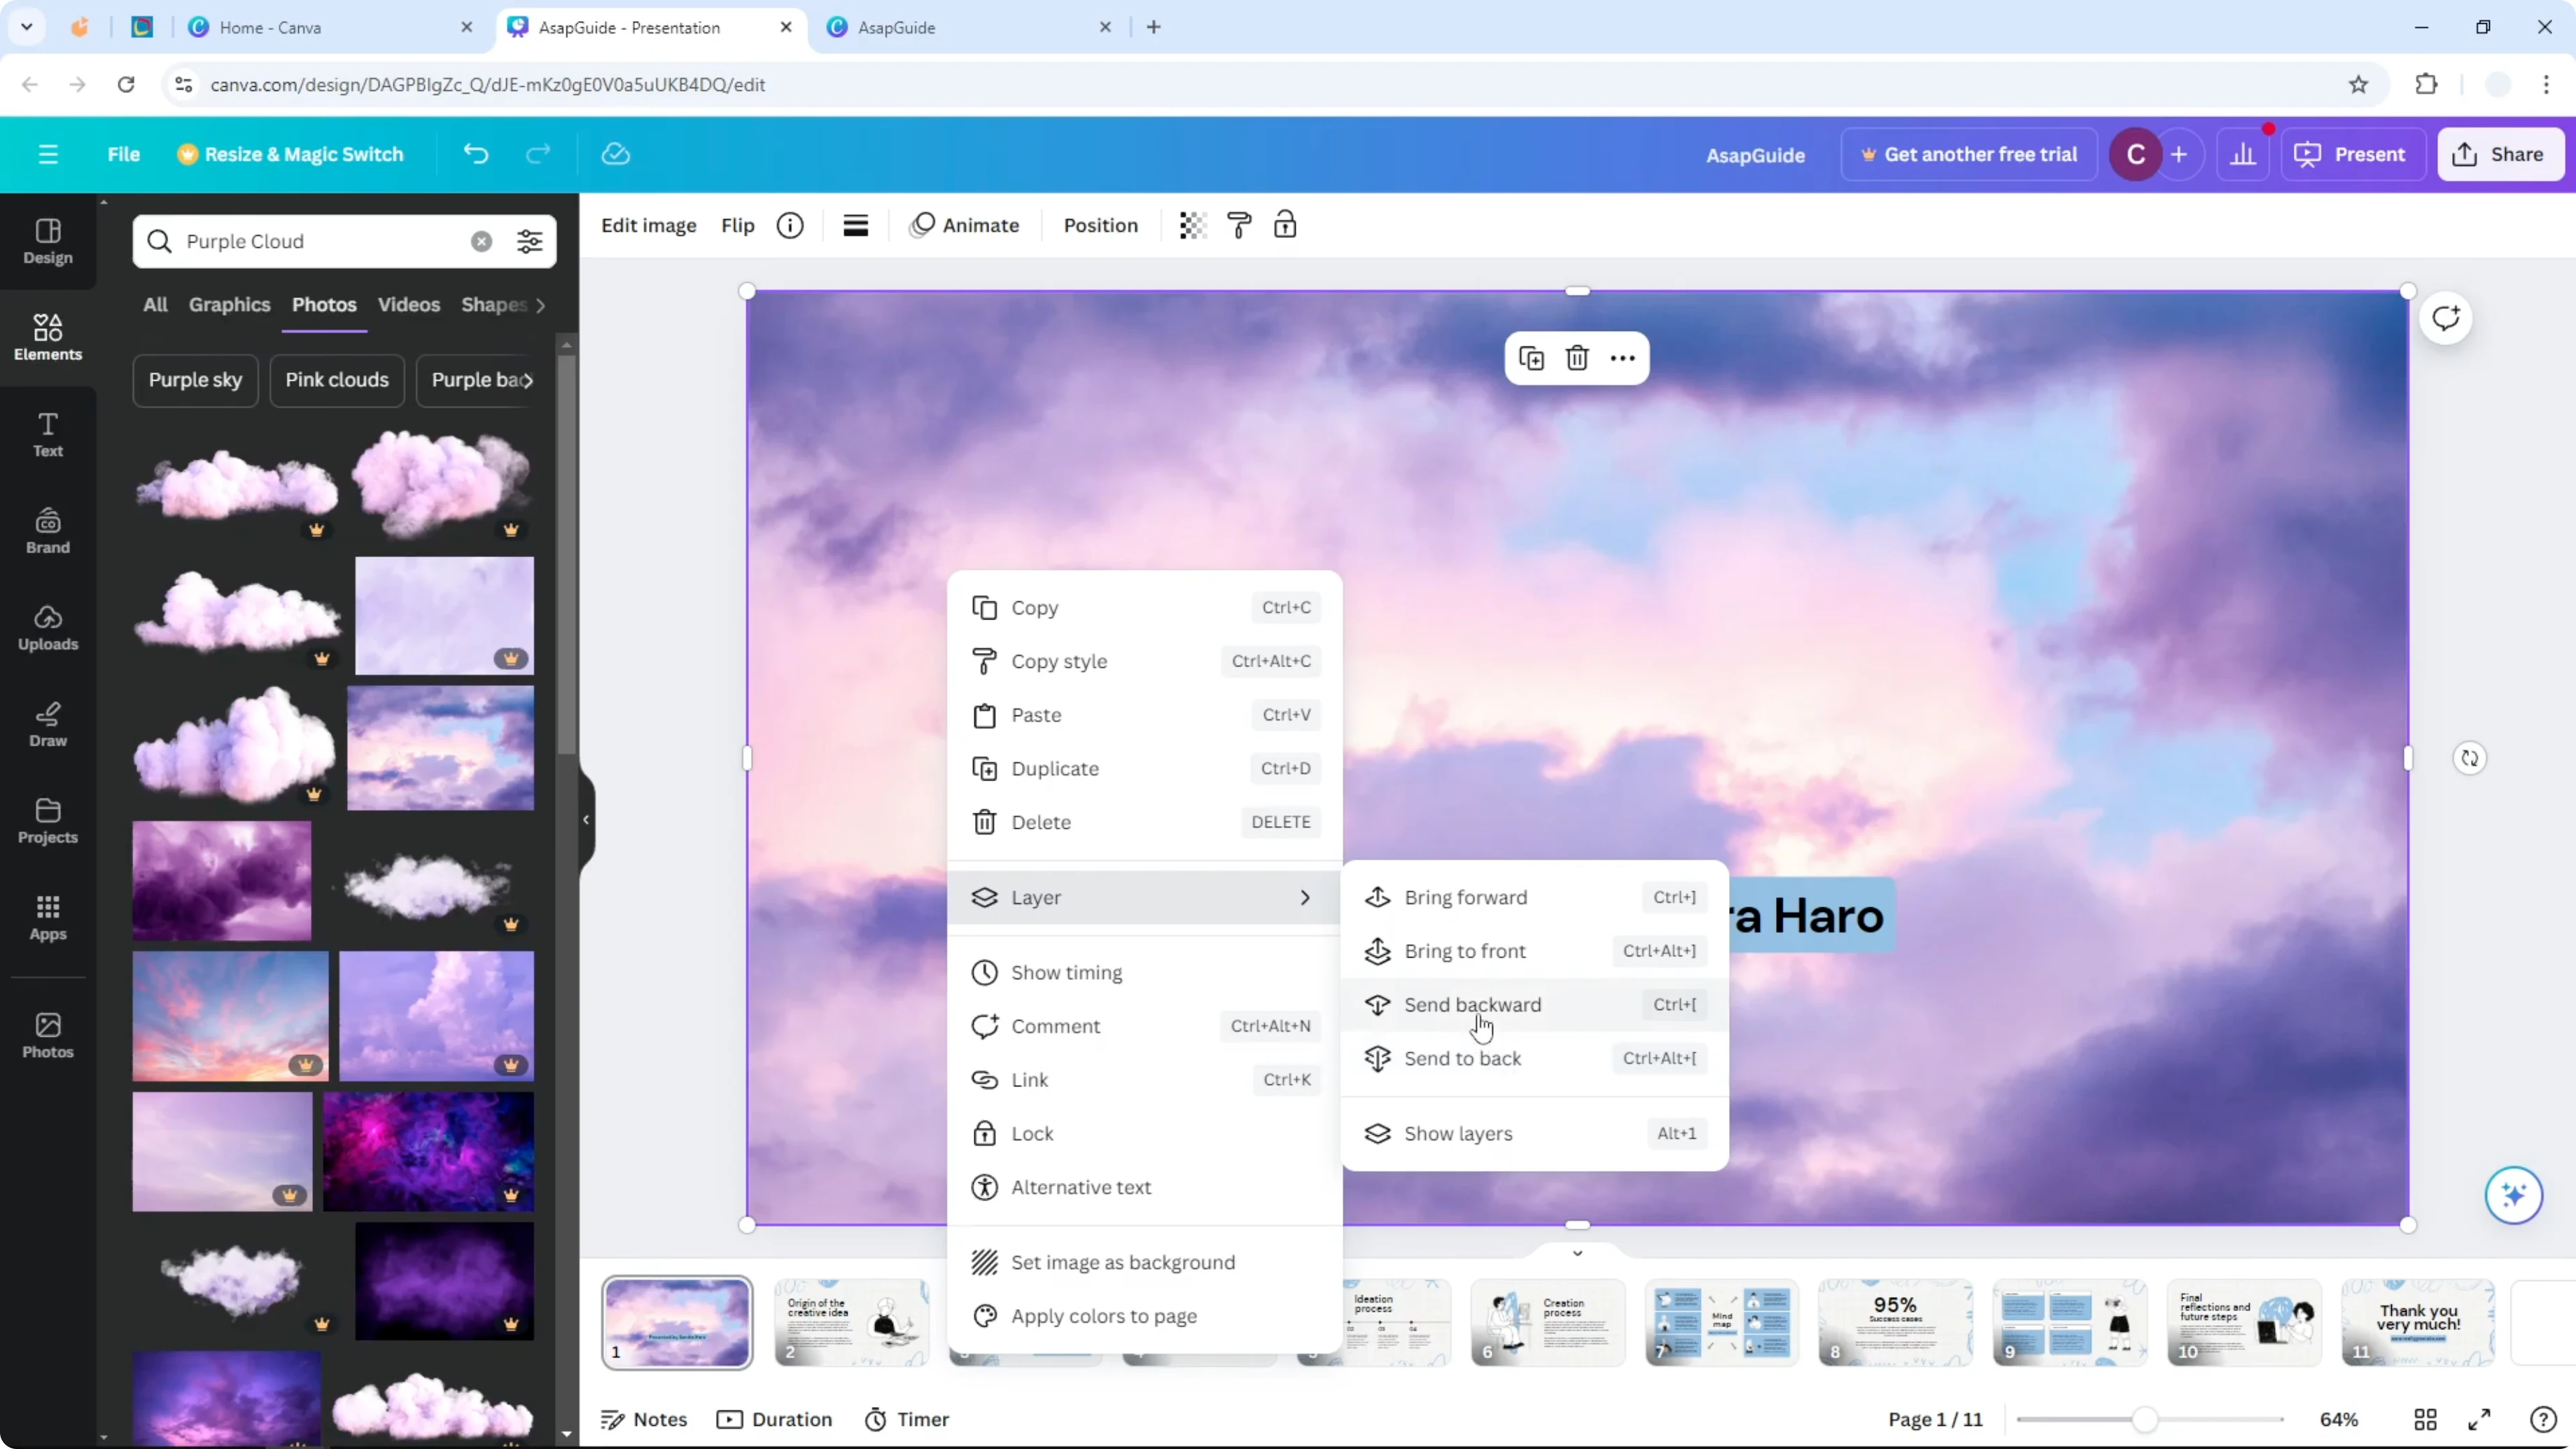Open the Apps sidebar panel
2576x1449 pixels.
tap(48, 918)
